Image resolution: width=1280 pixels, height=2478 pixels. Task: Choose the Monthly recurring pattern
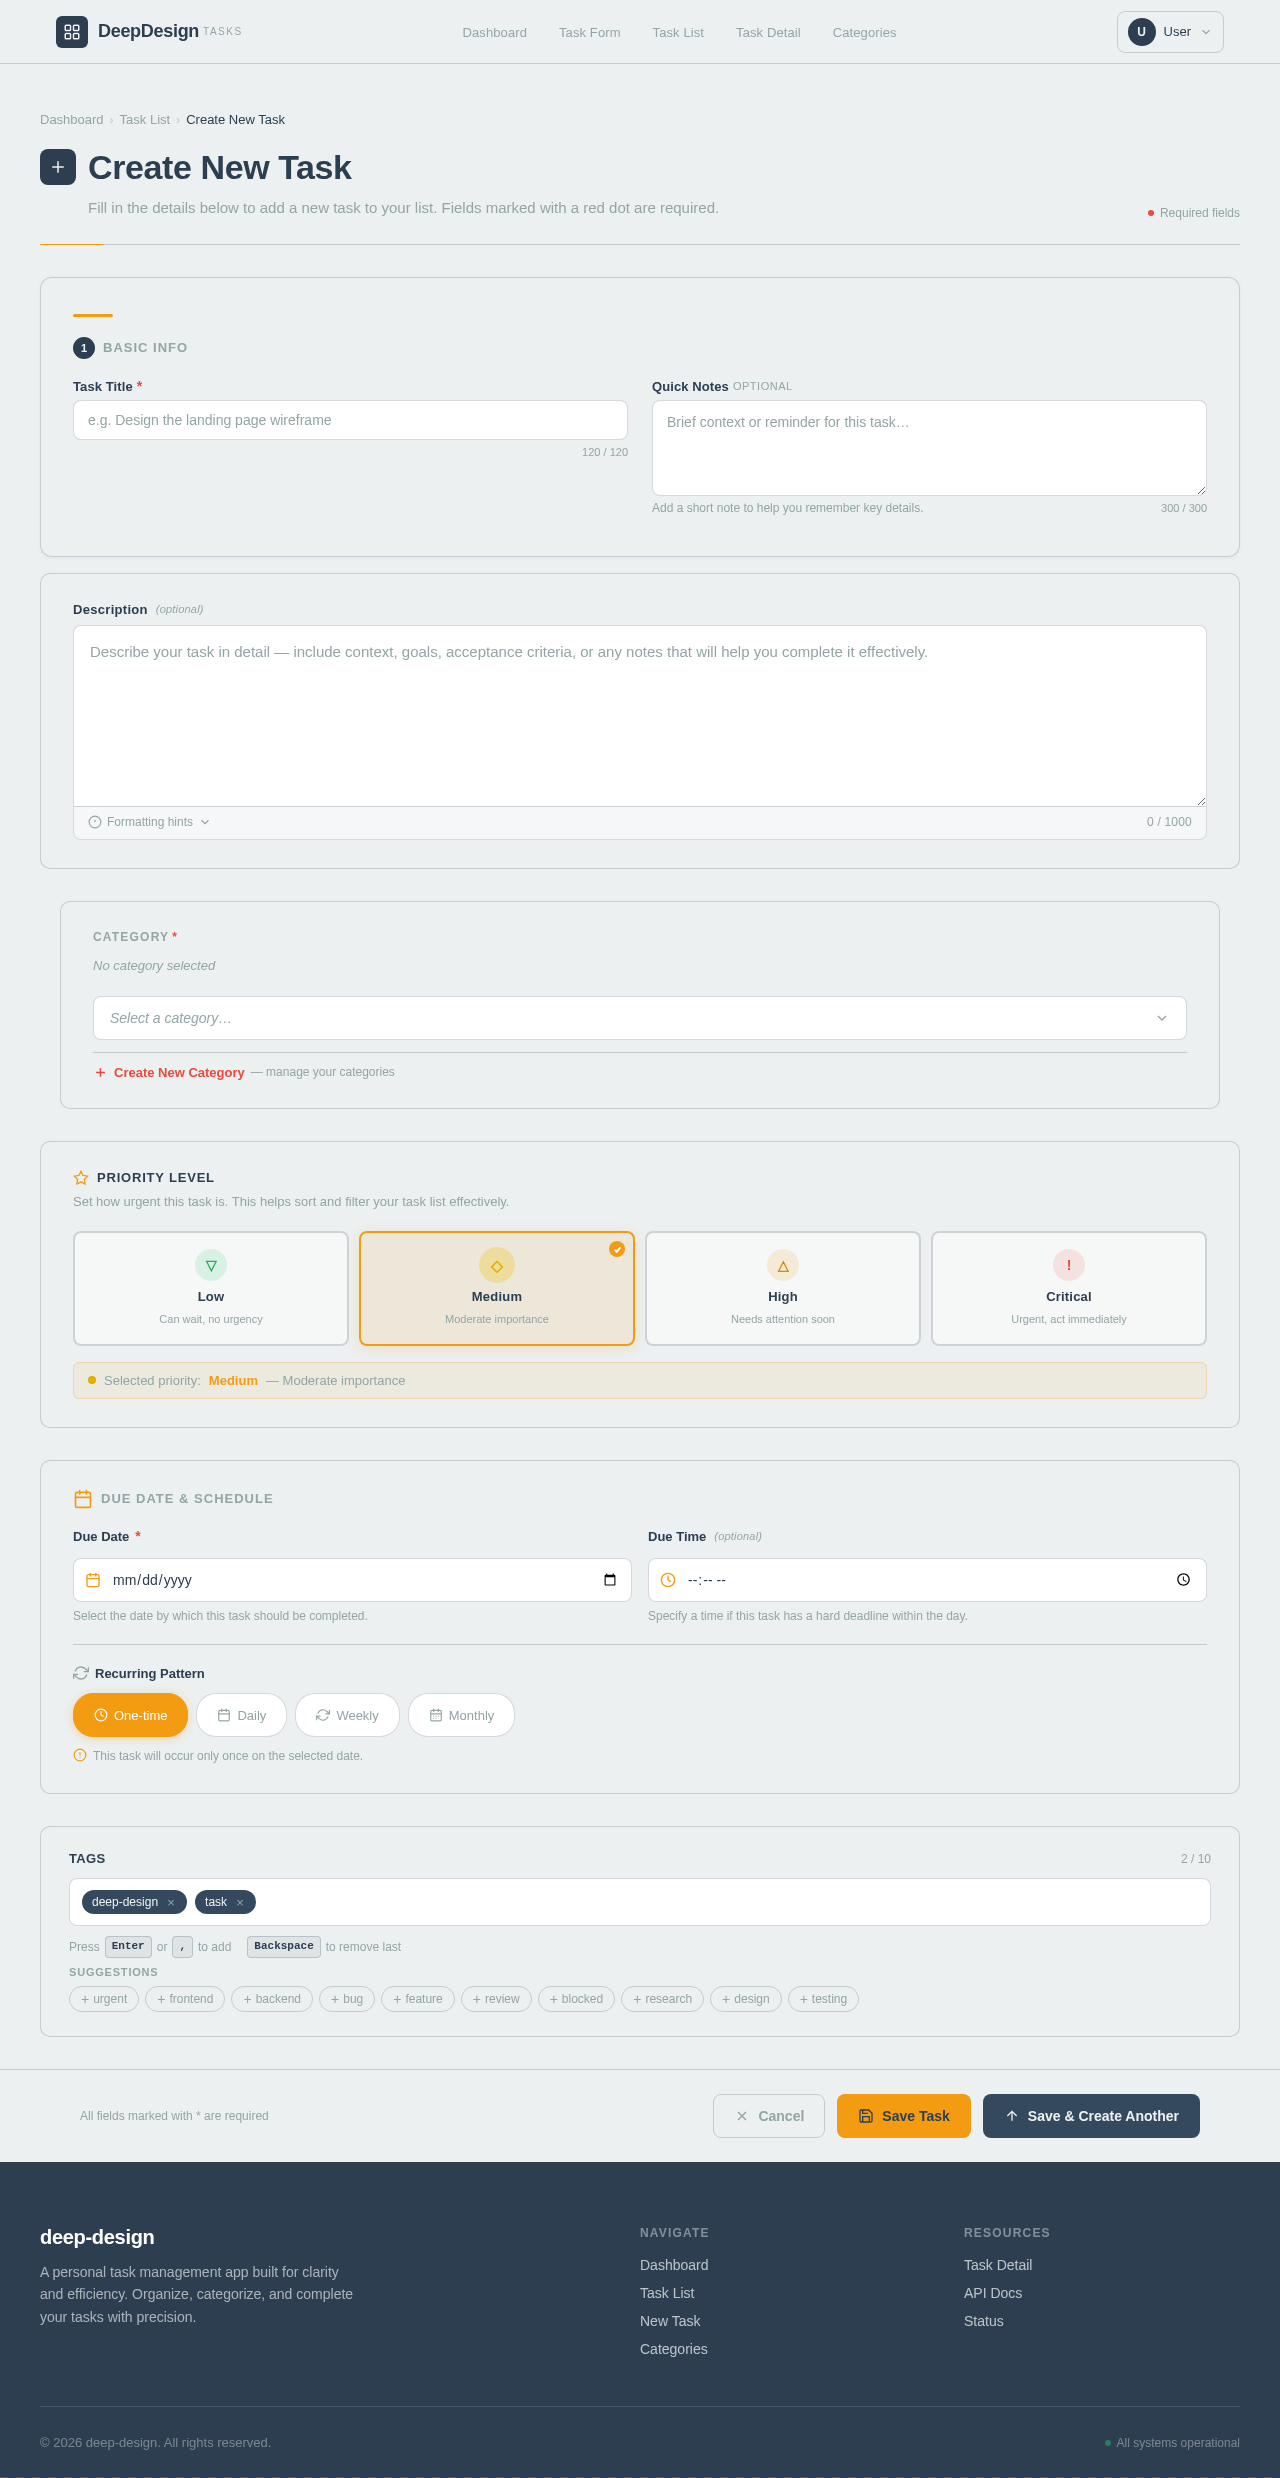461,1715
